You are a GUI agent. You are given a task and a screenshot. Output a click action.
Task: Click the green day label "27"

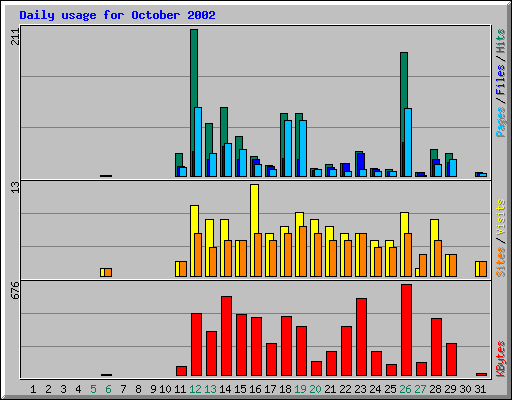point(420,389)
